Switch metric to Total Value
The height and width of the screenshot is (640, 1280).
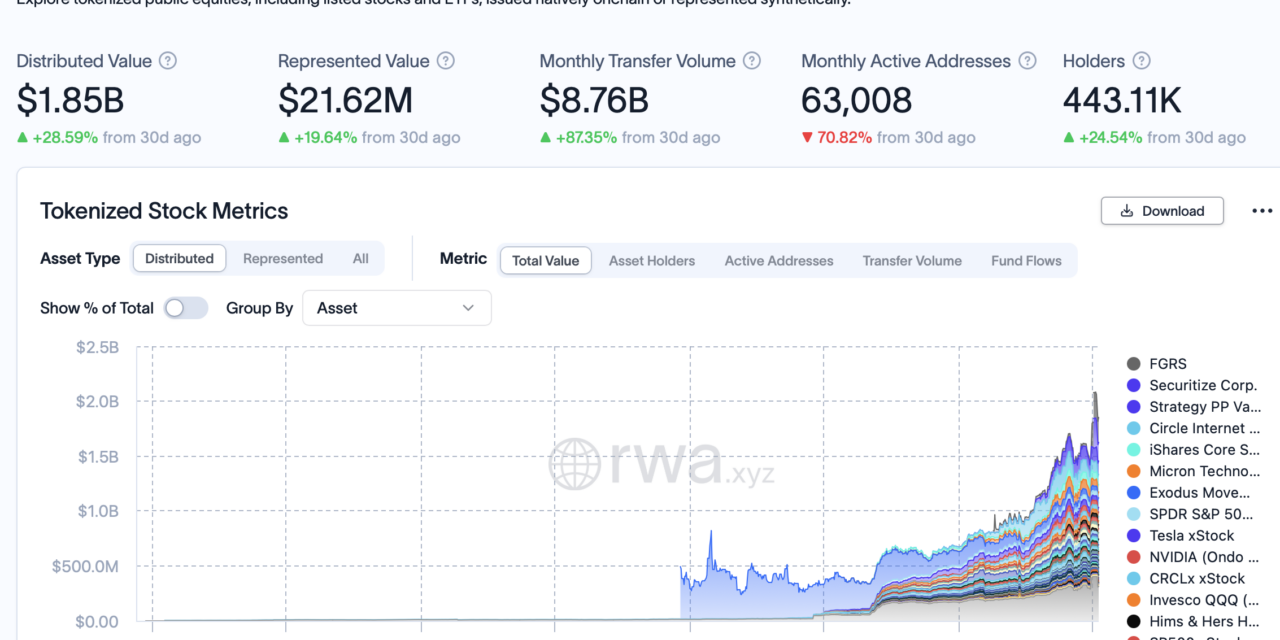click(546, 260)
